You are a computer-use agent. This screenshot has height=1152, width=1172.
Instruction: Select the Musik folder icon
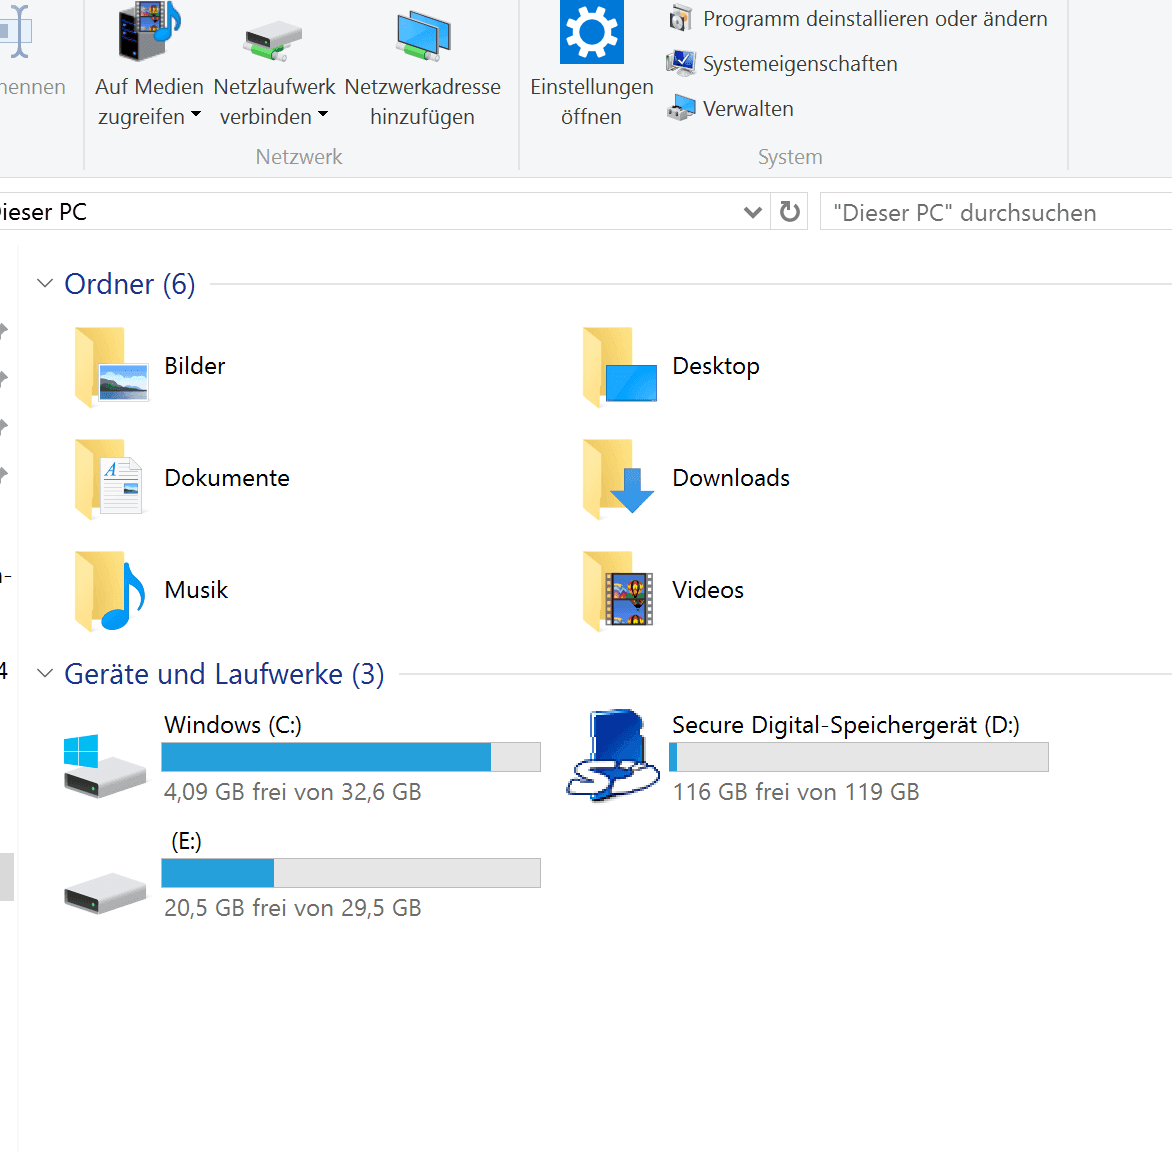pos(110,591)
